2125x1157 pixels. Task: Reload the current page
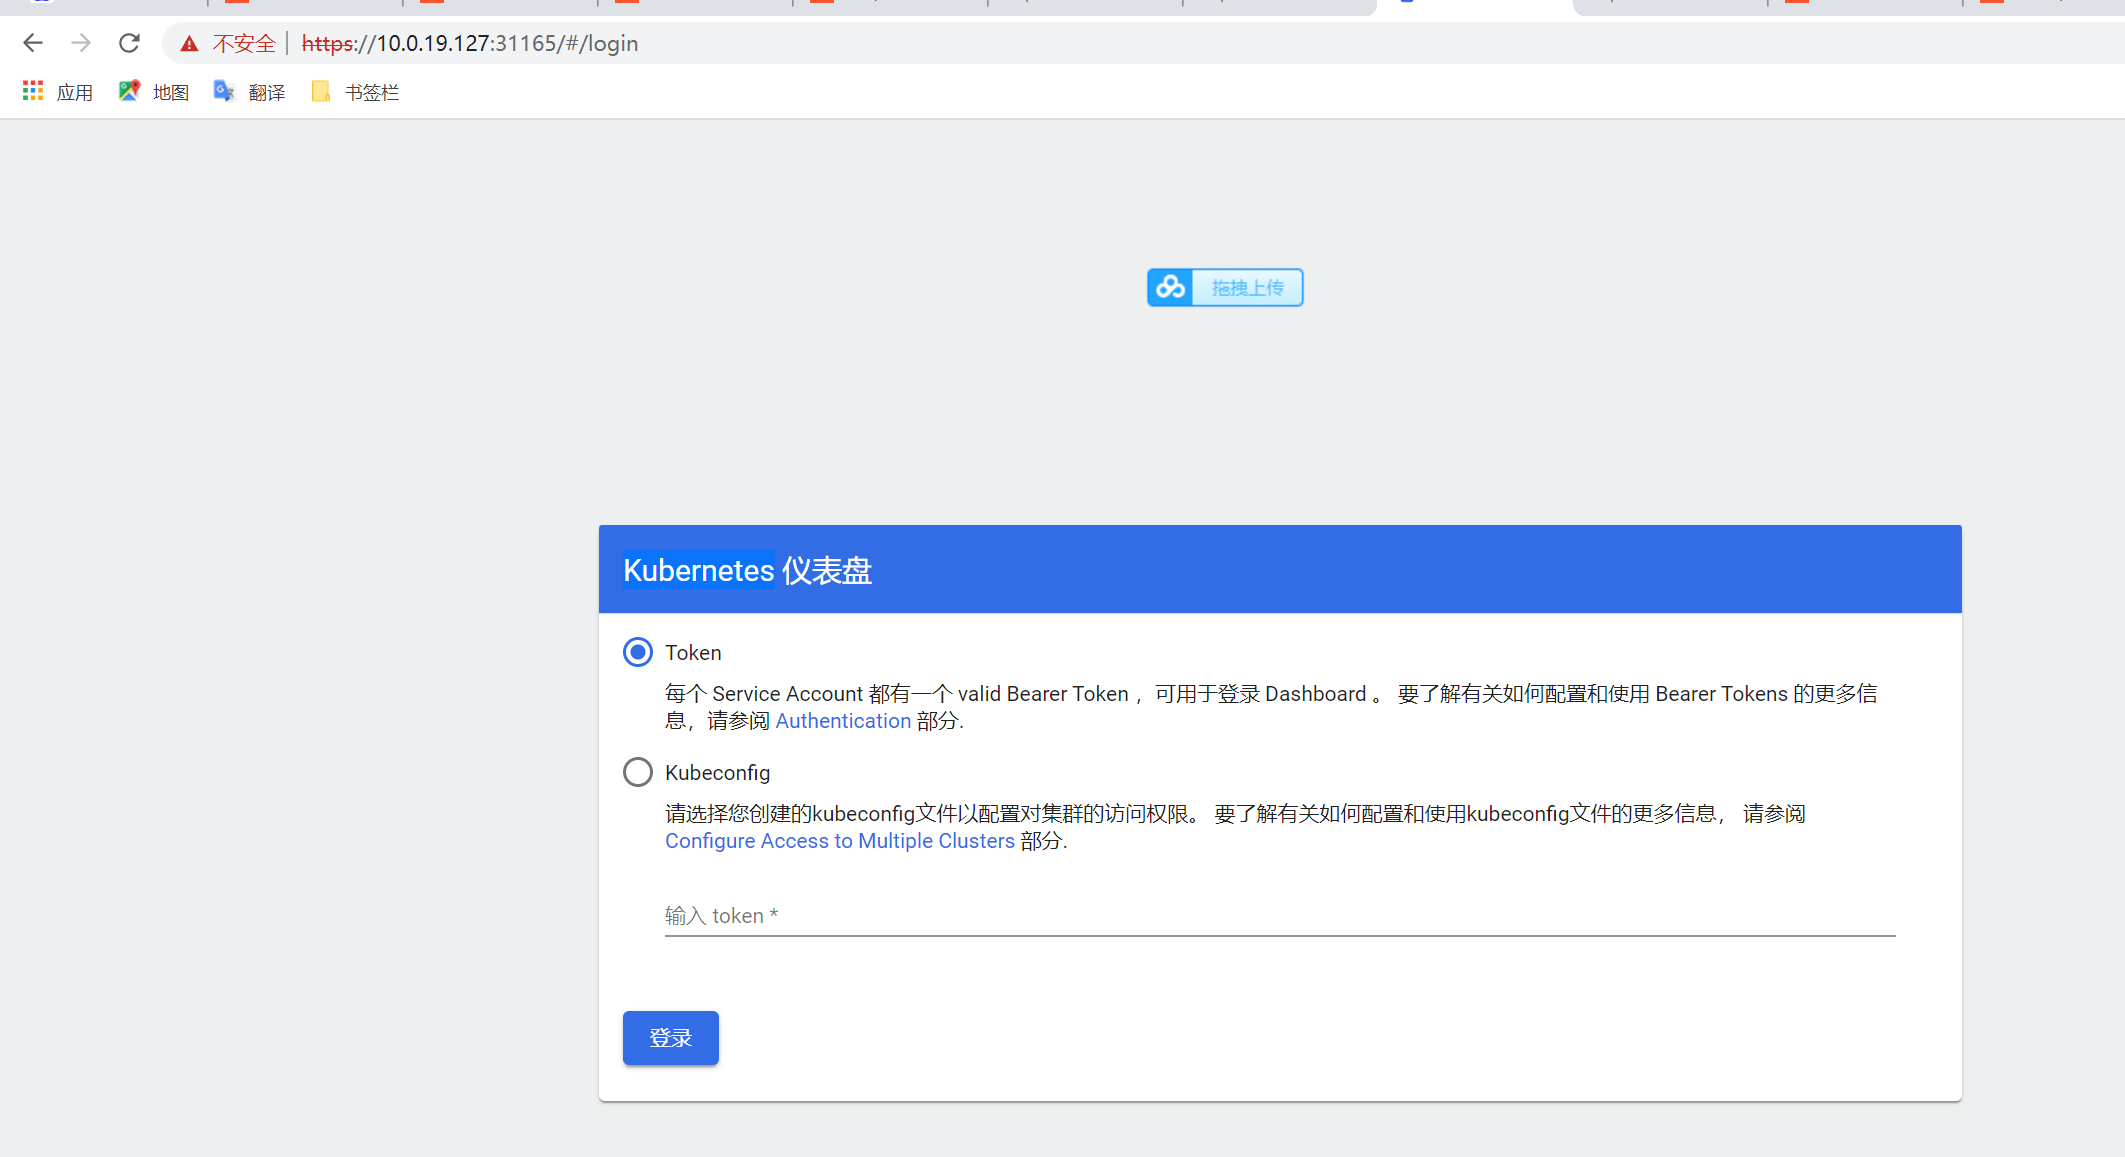pyautogui.click(x=129, y=43)
